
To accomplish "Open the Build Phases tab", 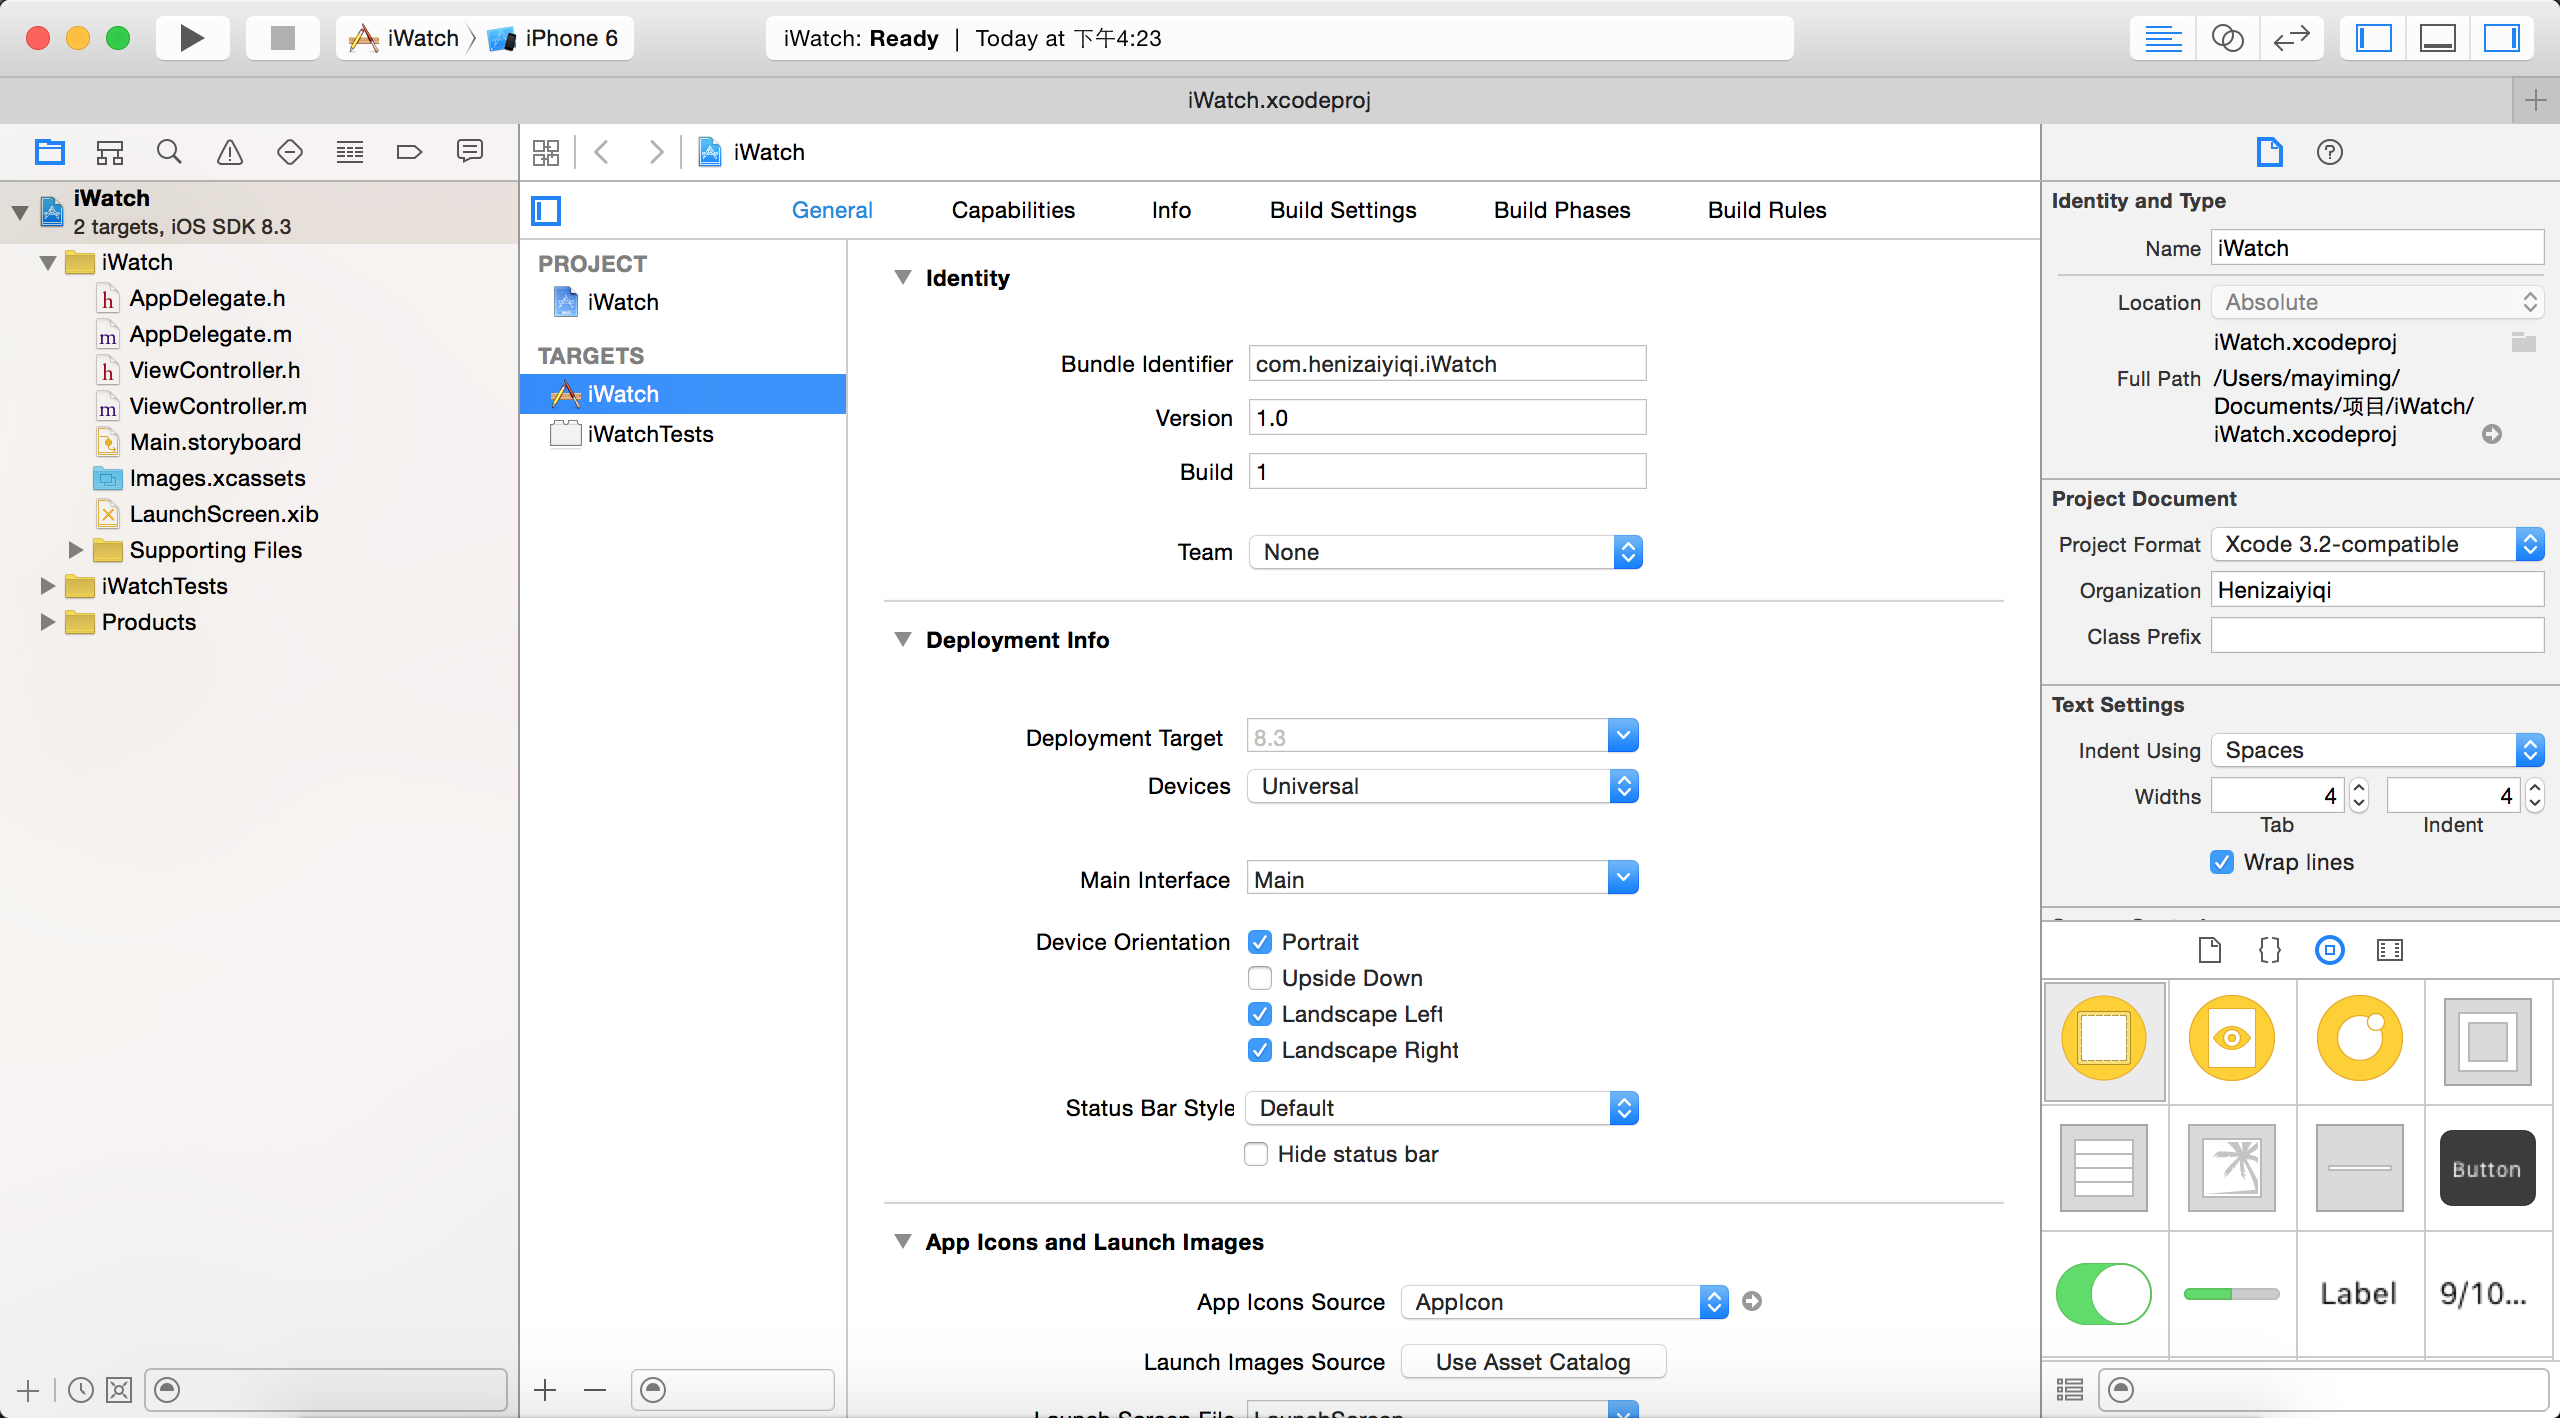I will (1562, 210).
